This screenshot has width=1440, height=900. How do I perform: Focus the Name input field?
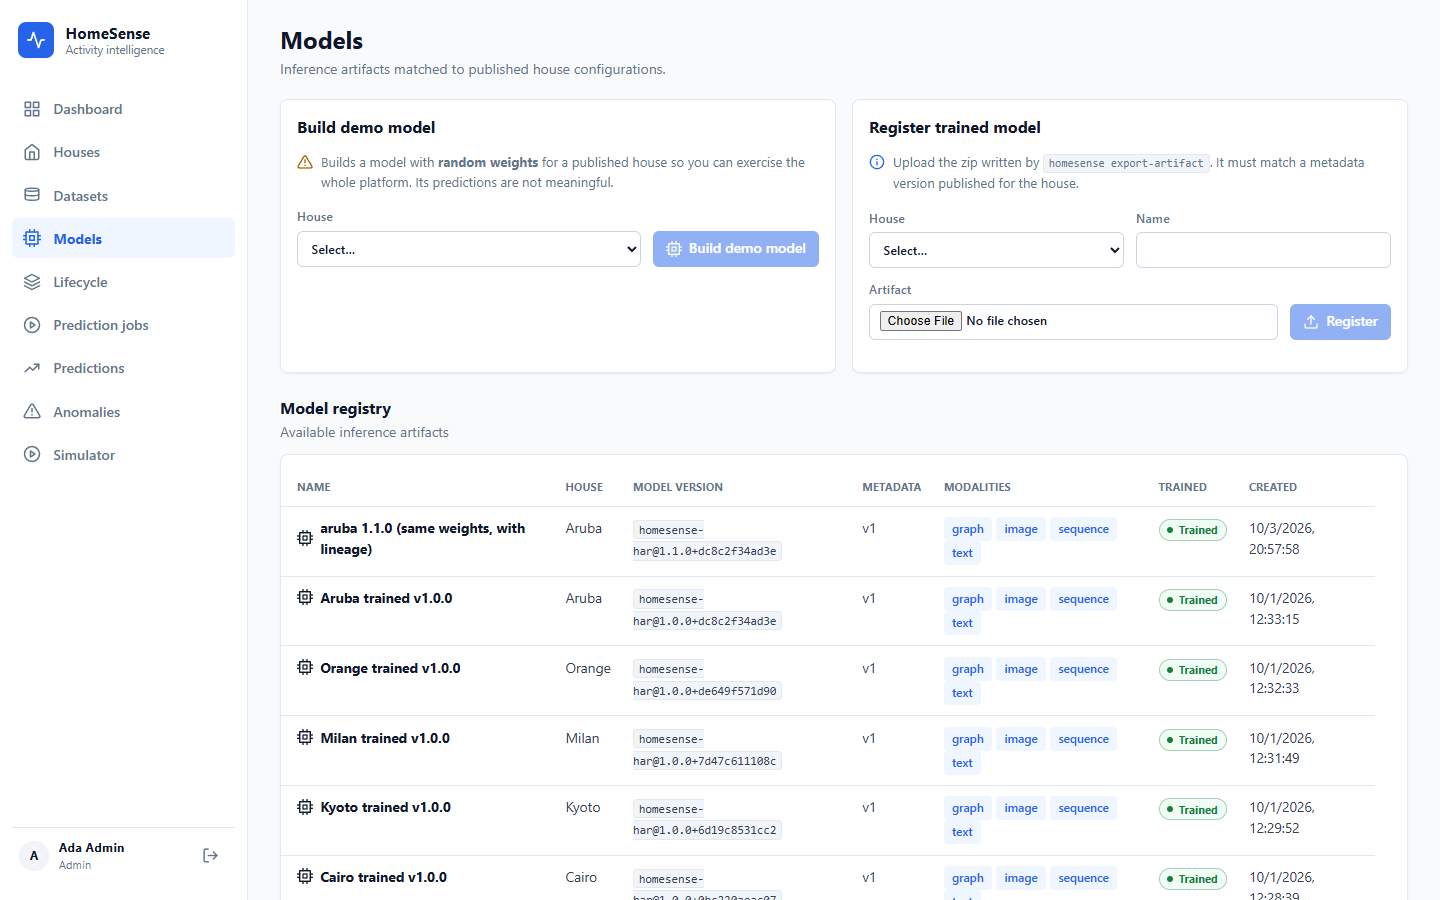[x=1263, y=250]
